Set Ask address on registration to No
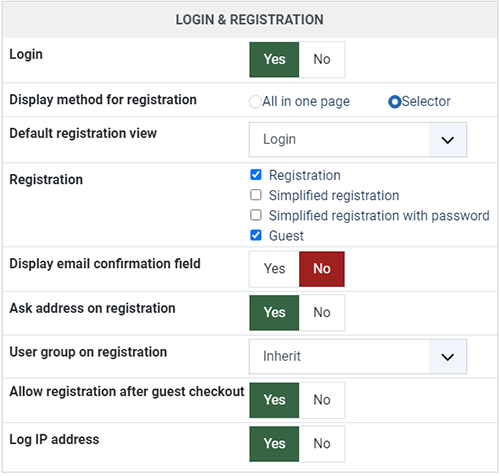The height and width of the screenshot is (476, 500). click(x=322, y=313)
